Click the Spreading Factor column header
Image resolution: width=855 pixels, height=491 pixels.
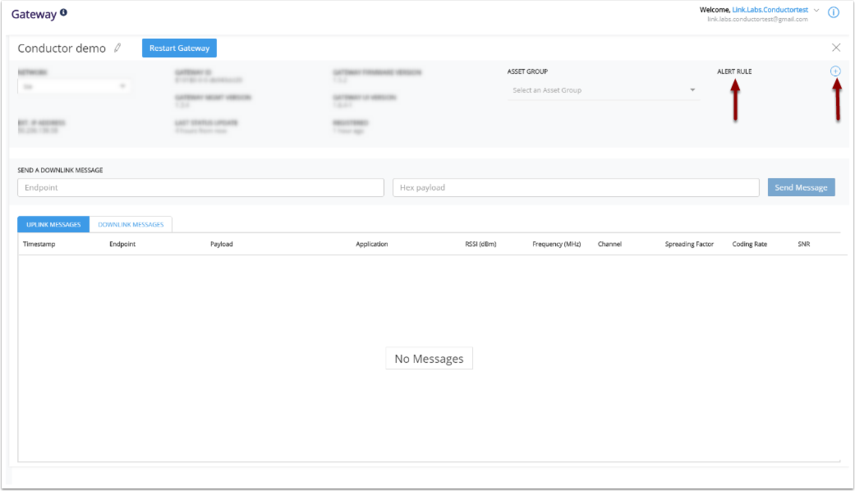689,244
